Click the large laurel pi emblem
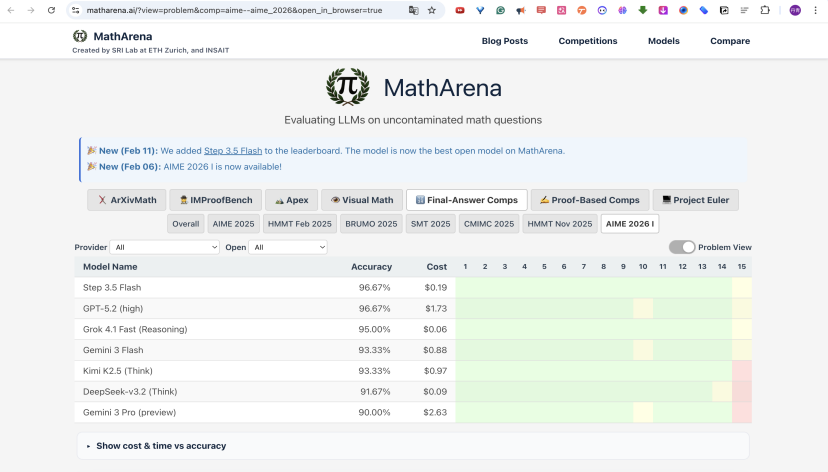Screen dimensions: 828x472 point(347,87)
